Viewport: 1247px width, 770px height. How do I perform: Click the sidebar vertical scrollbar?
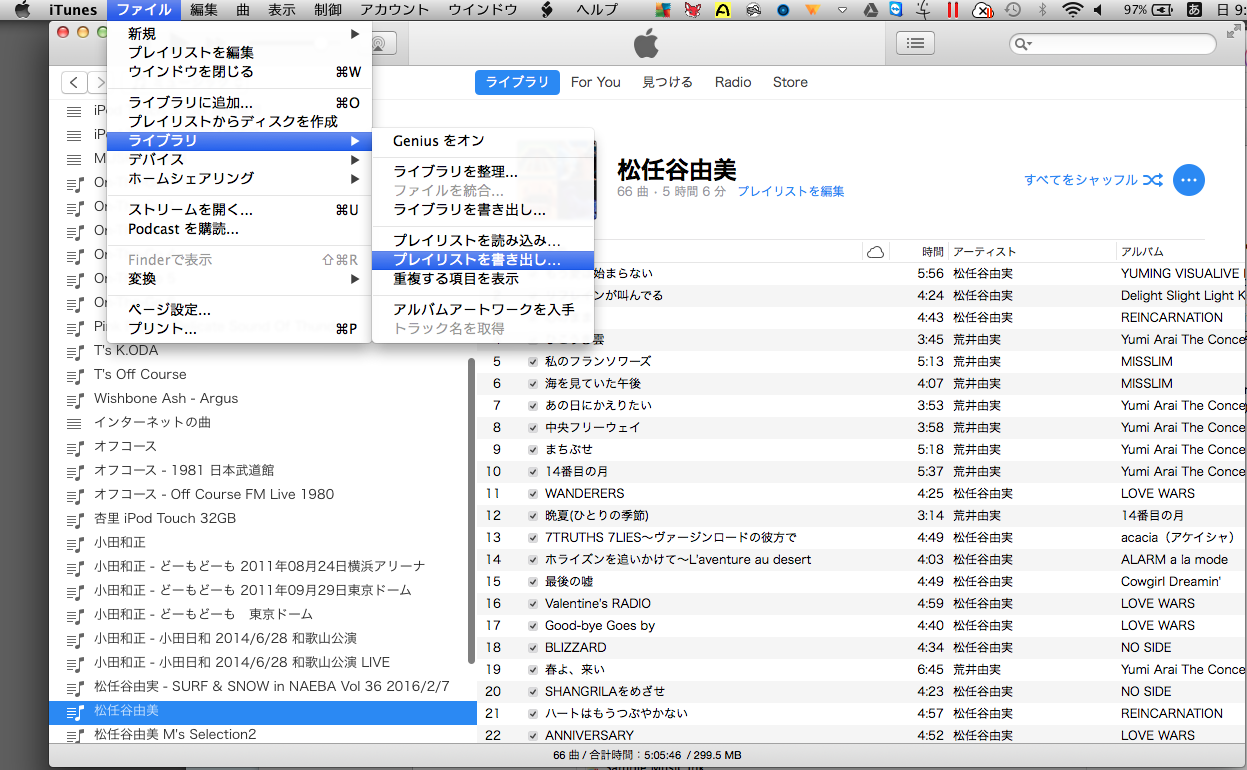click(472, 510)
